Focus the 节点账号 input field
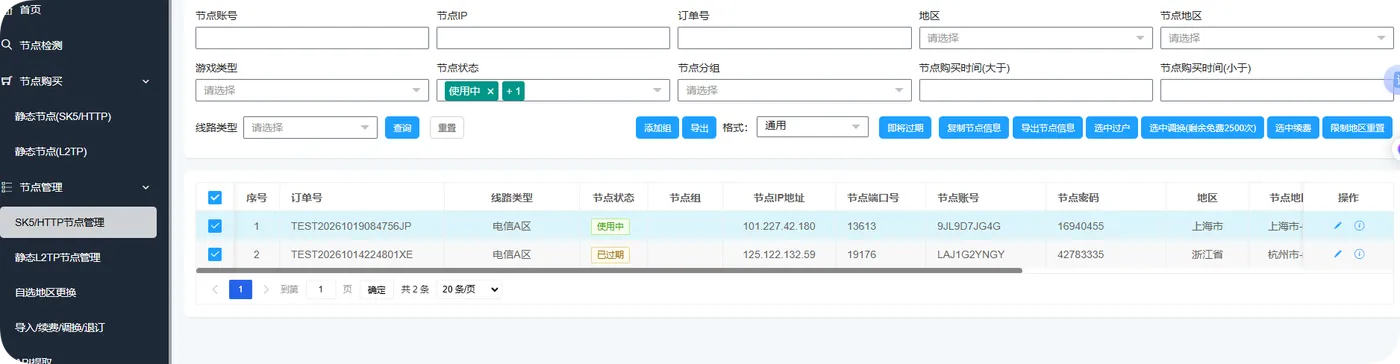This screenshot has width=1400, height=364. tap(312, 38)
